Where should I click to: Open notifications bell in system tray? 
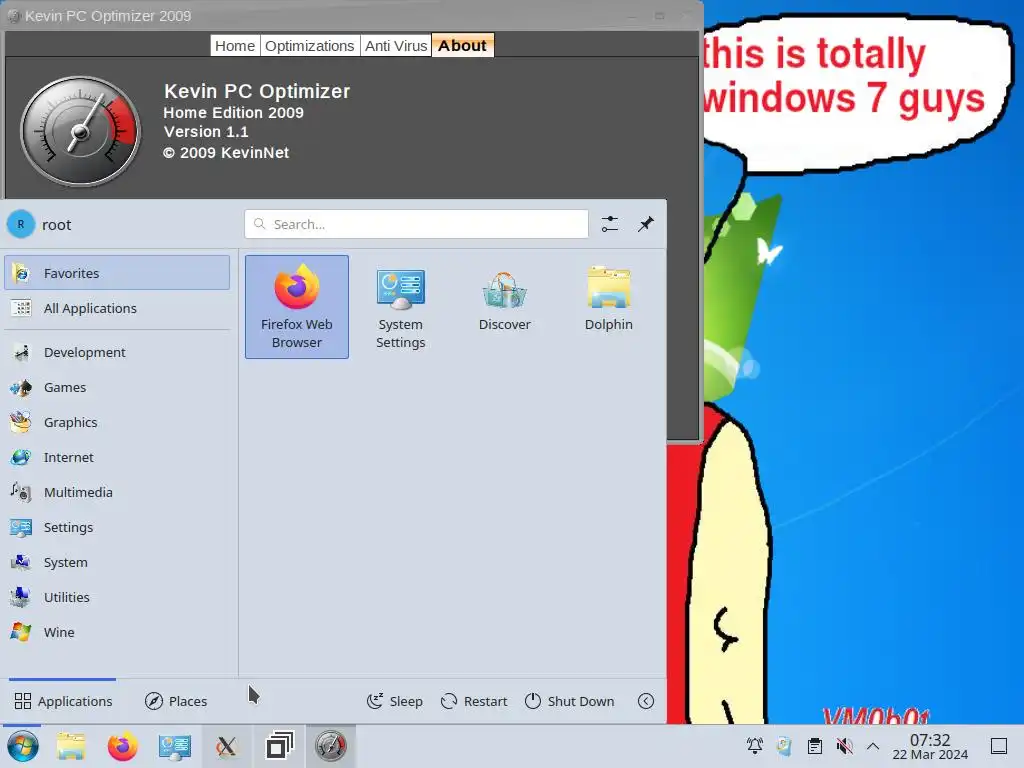755,746
